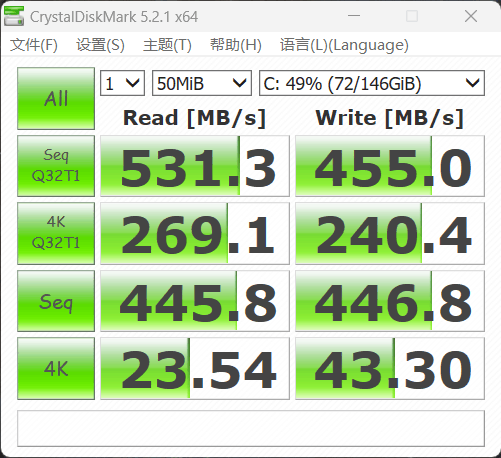501x458 pixels.
Task: Open the 文件(F) menu
Action: 34,45
